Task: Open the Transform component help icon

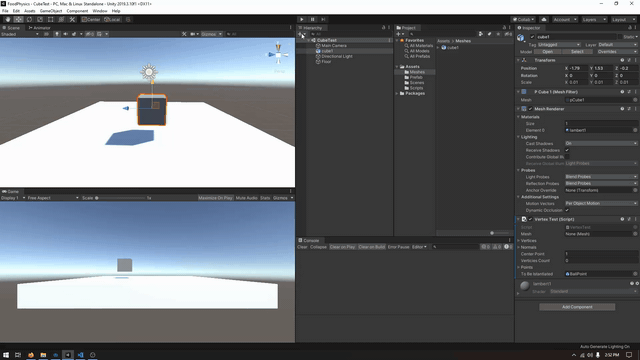Action: [x=622, y=60]
